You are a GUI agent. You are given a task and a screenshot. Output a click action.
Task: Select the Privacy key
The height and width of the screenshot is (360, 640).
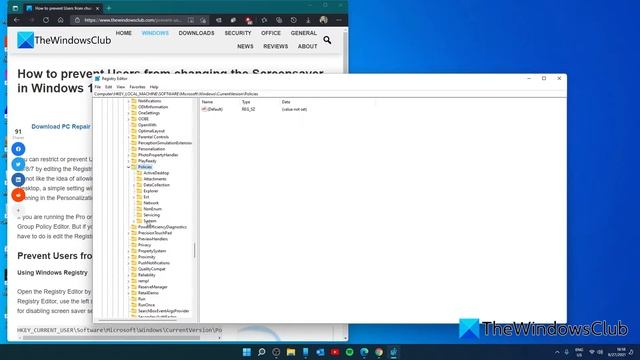pos(144,245)
